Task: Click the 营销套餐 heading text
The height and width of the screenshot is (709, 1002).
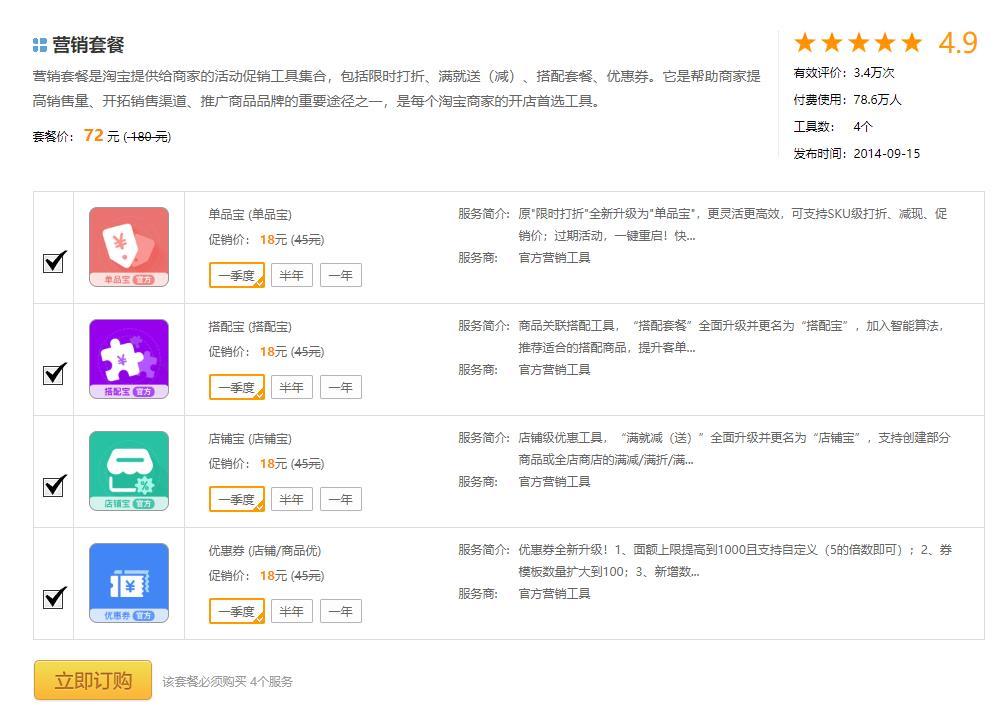Action: click(88, 45)
